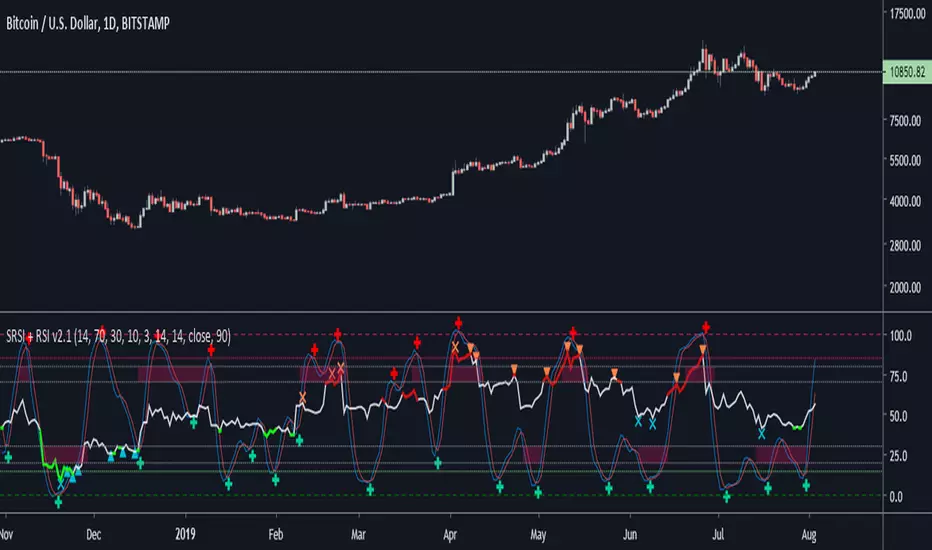Click the Apr label on time axis
This screenshot has height=550, width=932.
[450, 535]
